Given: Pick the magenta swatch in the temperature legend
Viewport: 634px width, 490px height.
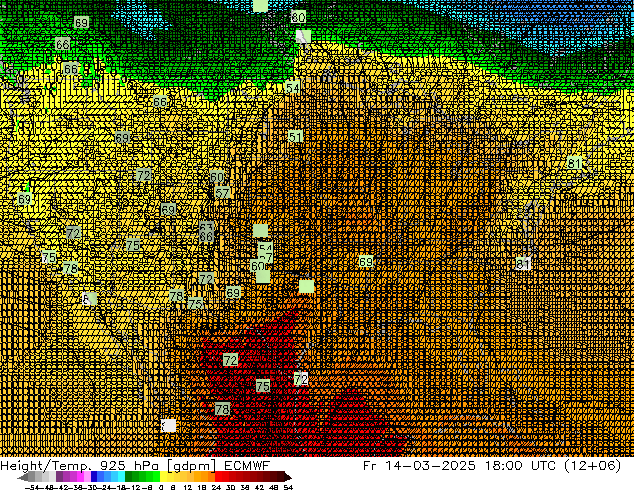Looking at the screenshot, I should click(80, 476).
